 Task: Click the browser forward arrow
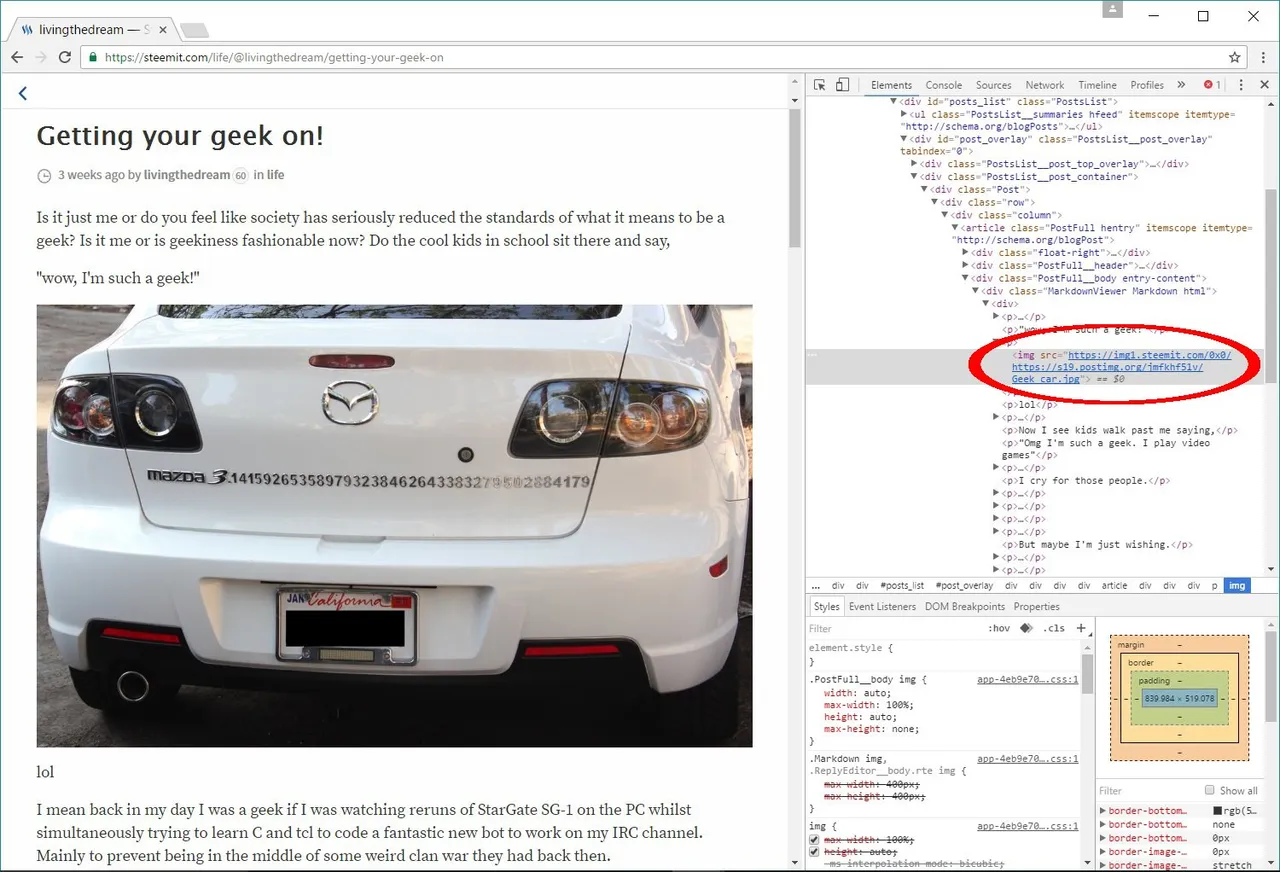[41, 58]
